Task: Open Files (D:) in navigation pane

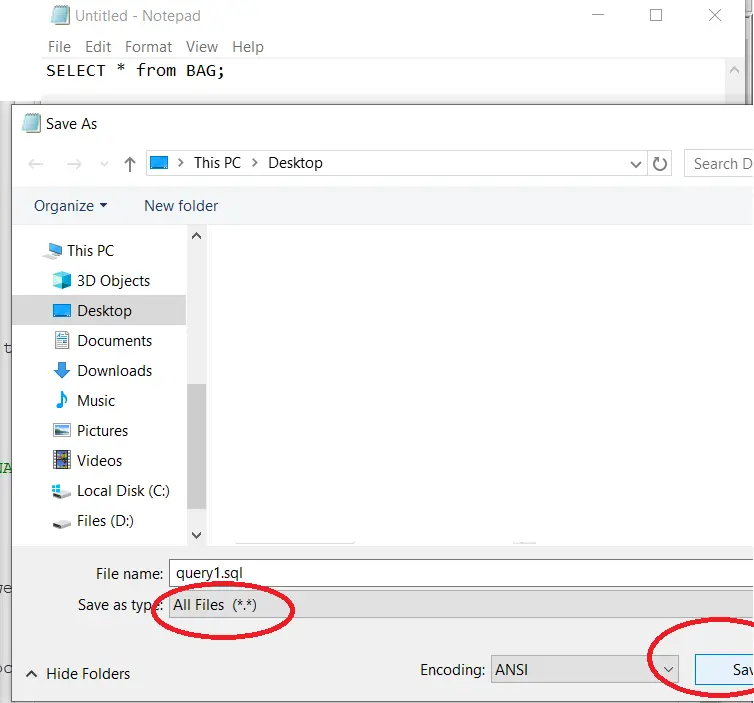Action: point(105,521)
